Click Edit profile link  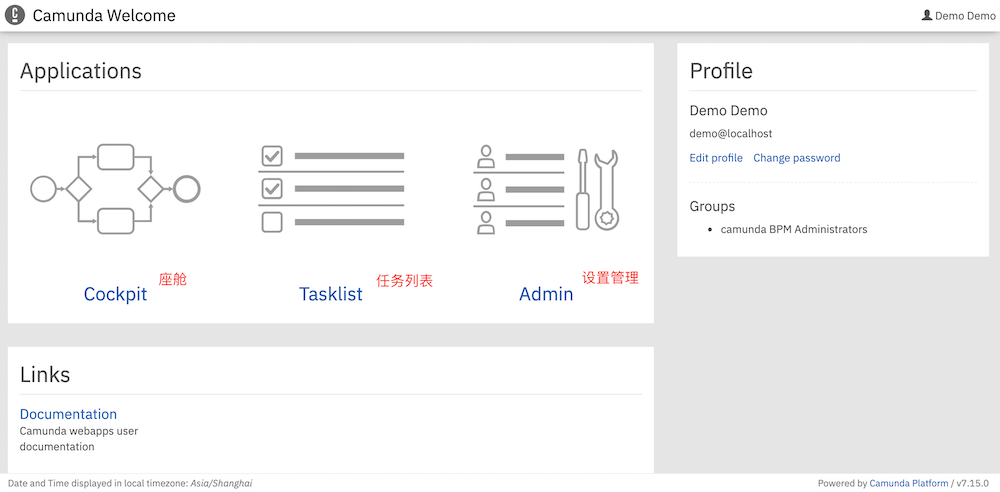click(x=716, y=158)
